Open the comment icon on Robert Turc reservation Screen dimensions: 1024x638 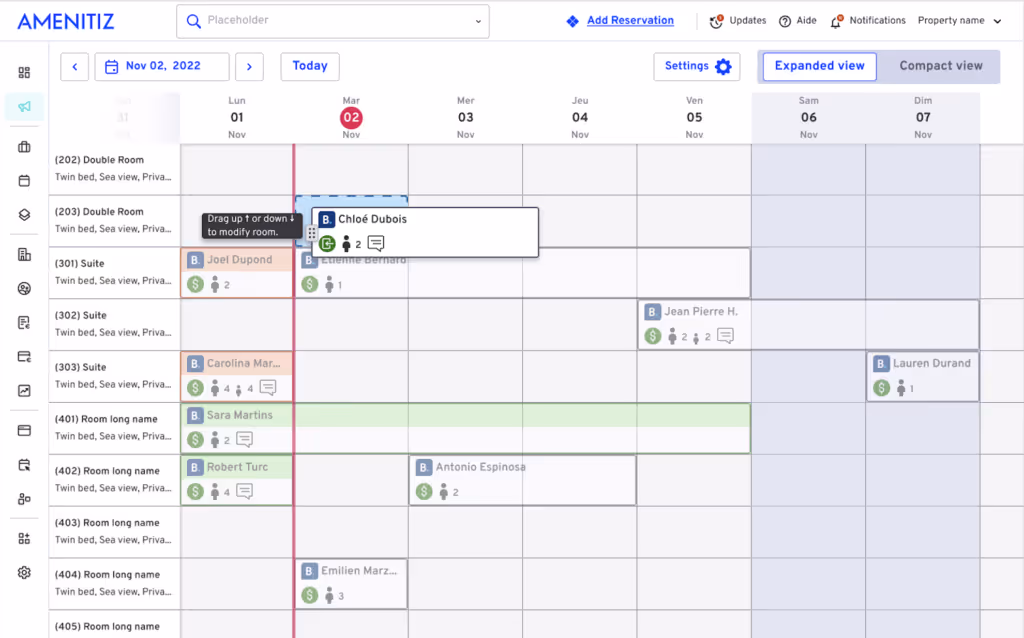click(x=244, y=491)
